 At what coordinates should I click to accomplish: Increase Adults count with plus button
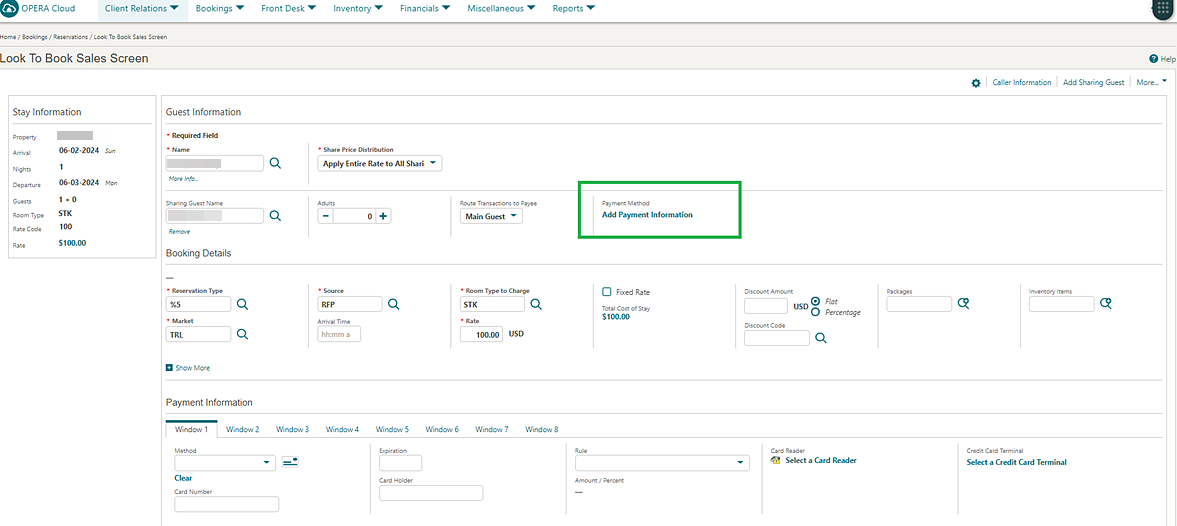click(x=383, y=216)
